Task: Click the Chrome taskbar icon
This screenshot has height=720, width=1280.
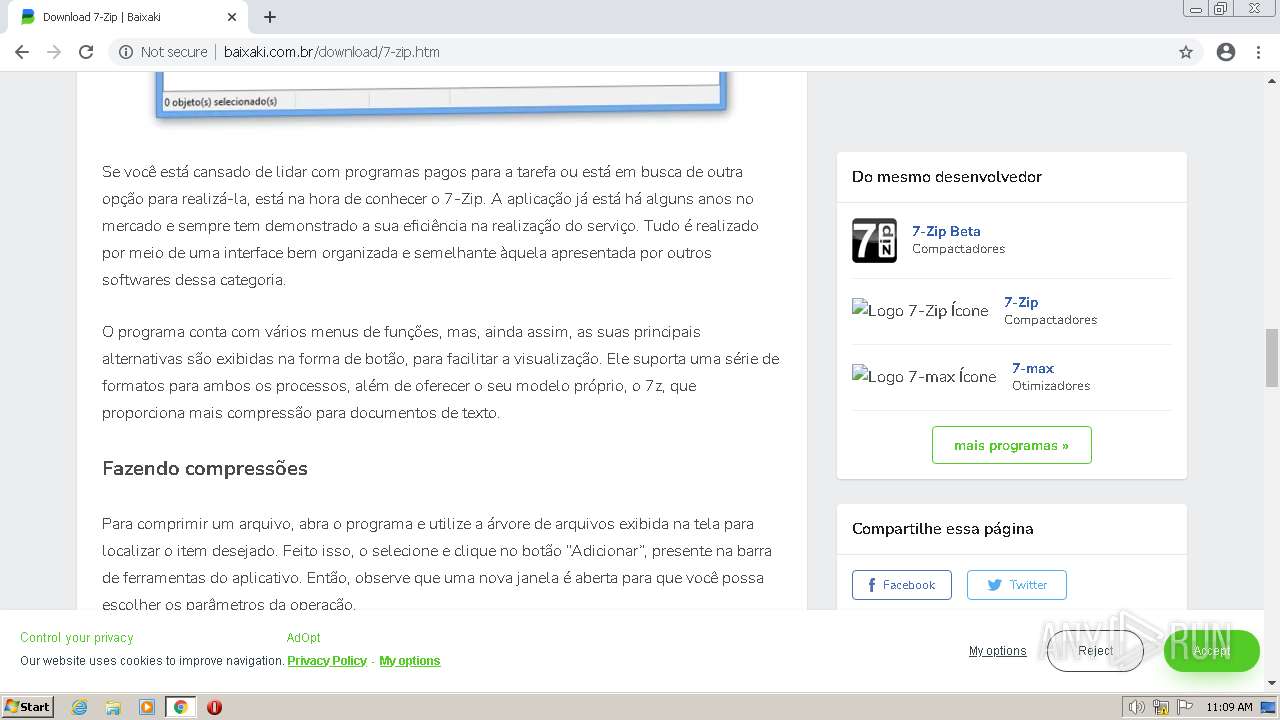Action: pyautogui.click(x=180, y=707)
